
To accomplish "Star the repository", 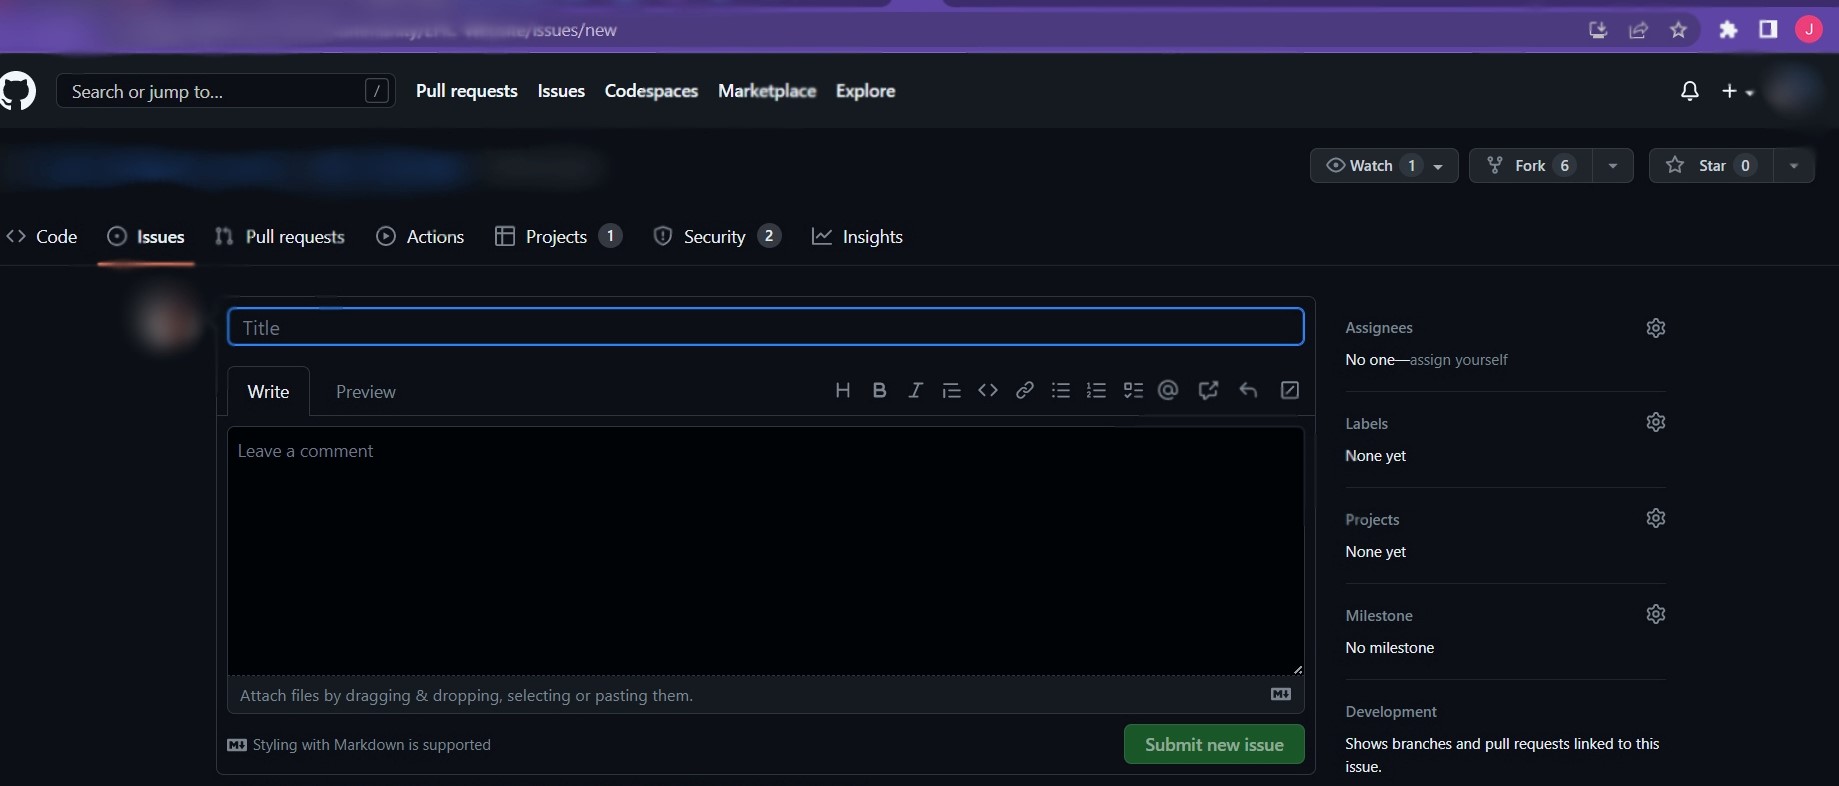I will [1711, 166].
